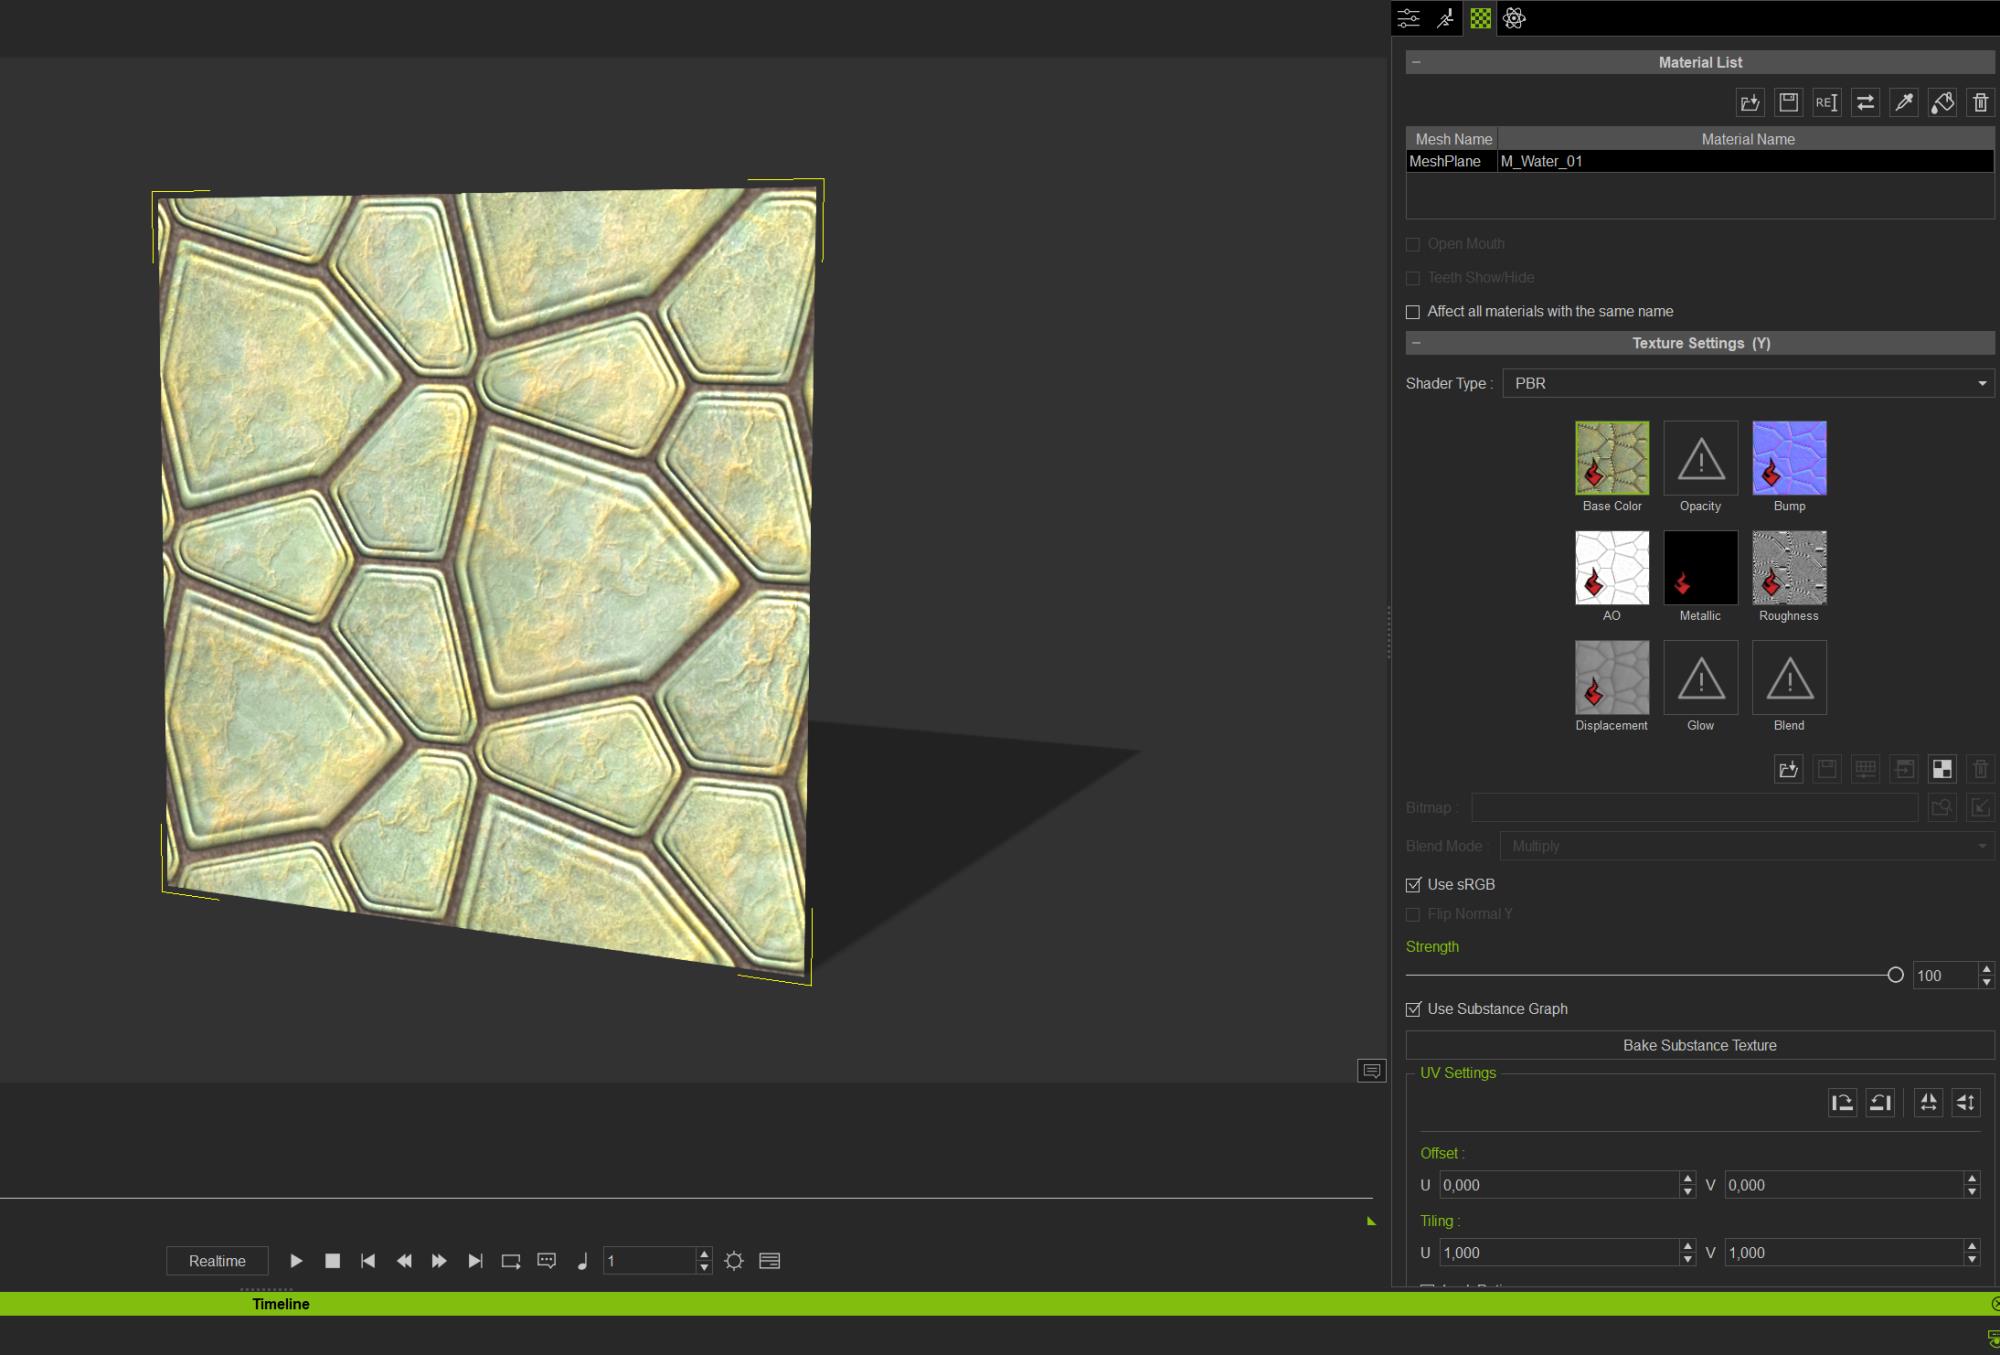Click the swap materials arrows icon
Screen dimensions: 2000x1355
pos(1865,102)
